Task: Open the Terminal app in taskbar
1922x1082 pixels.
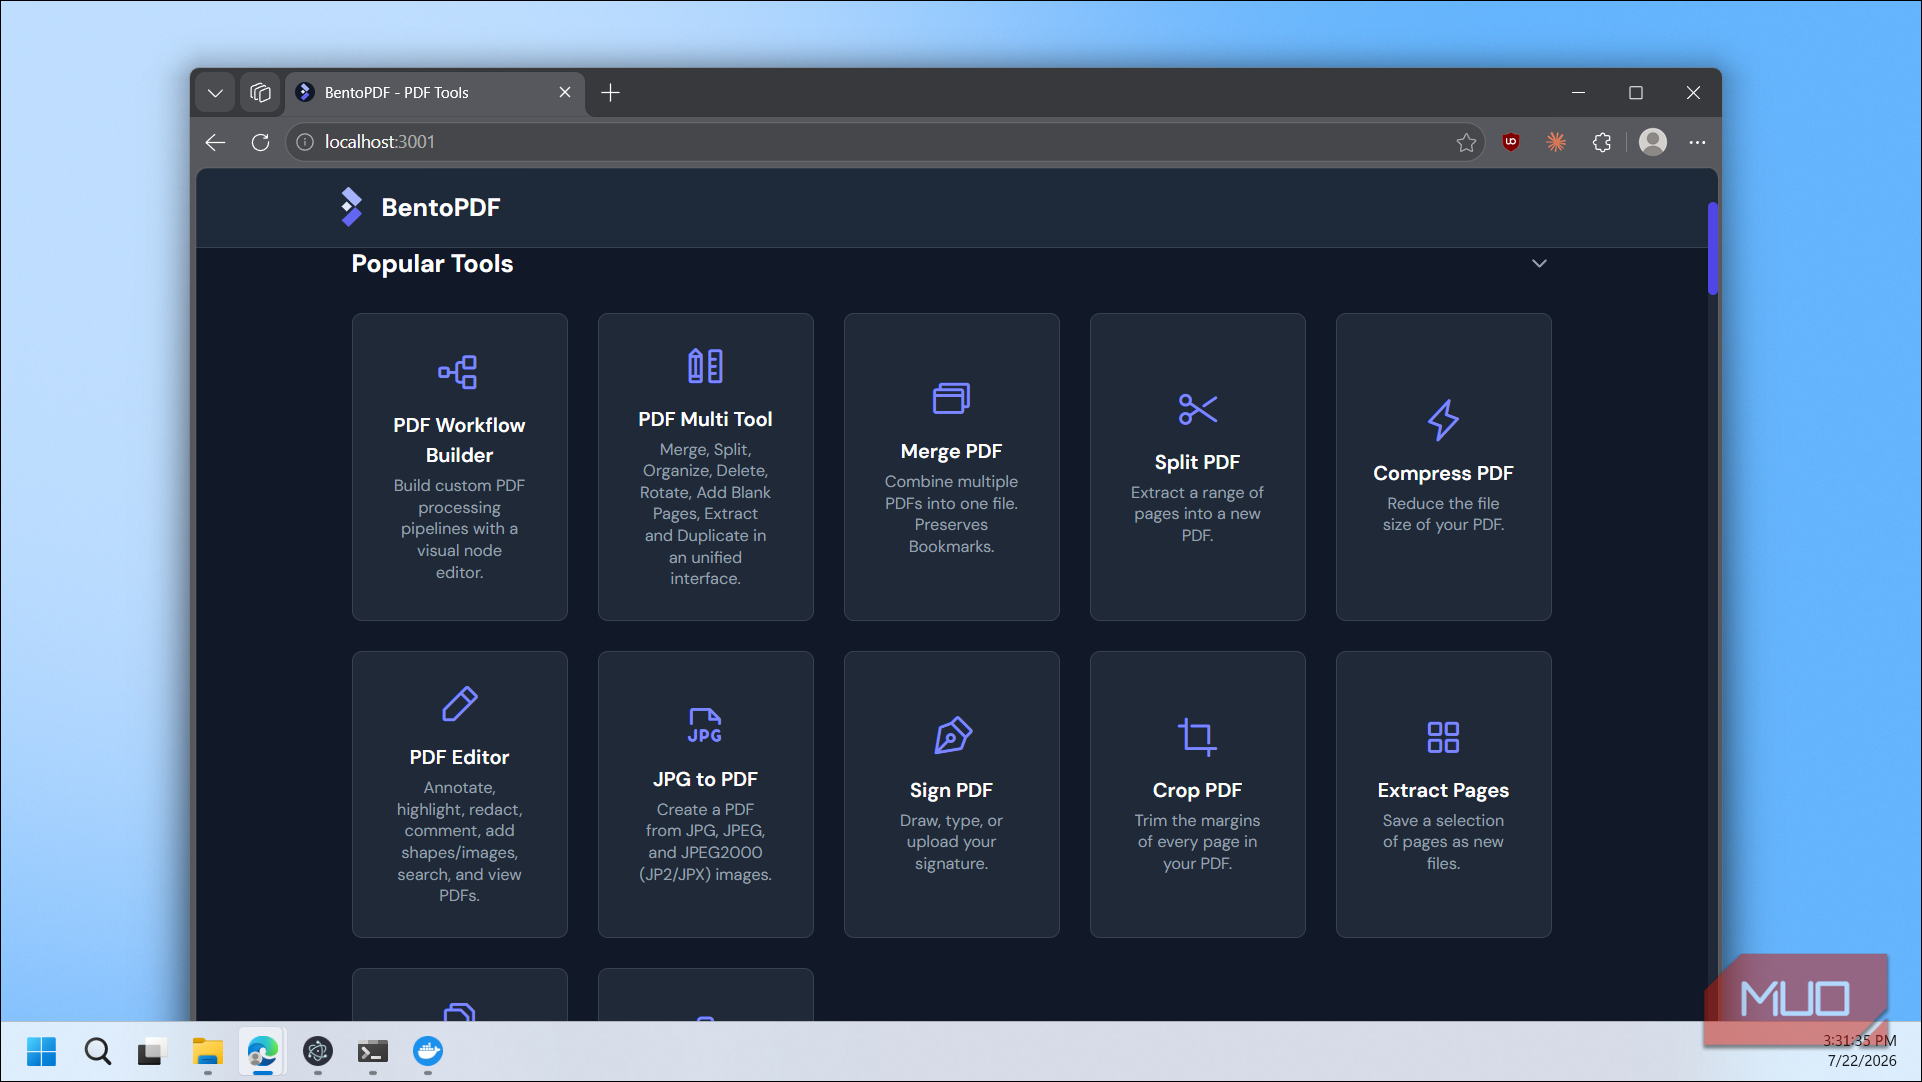Action: coord(372,1051)
